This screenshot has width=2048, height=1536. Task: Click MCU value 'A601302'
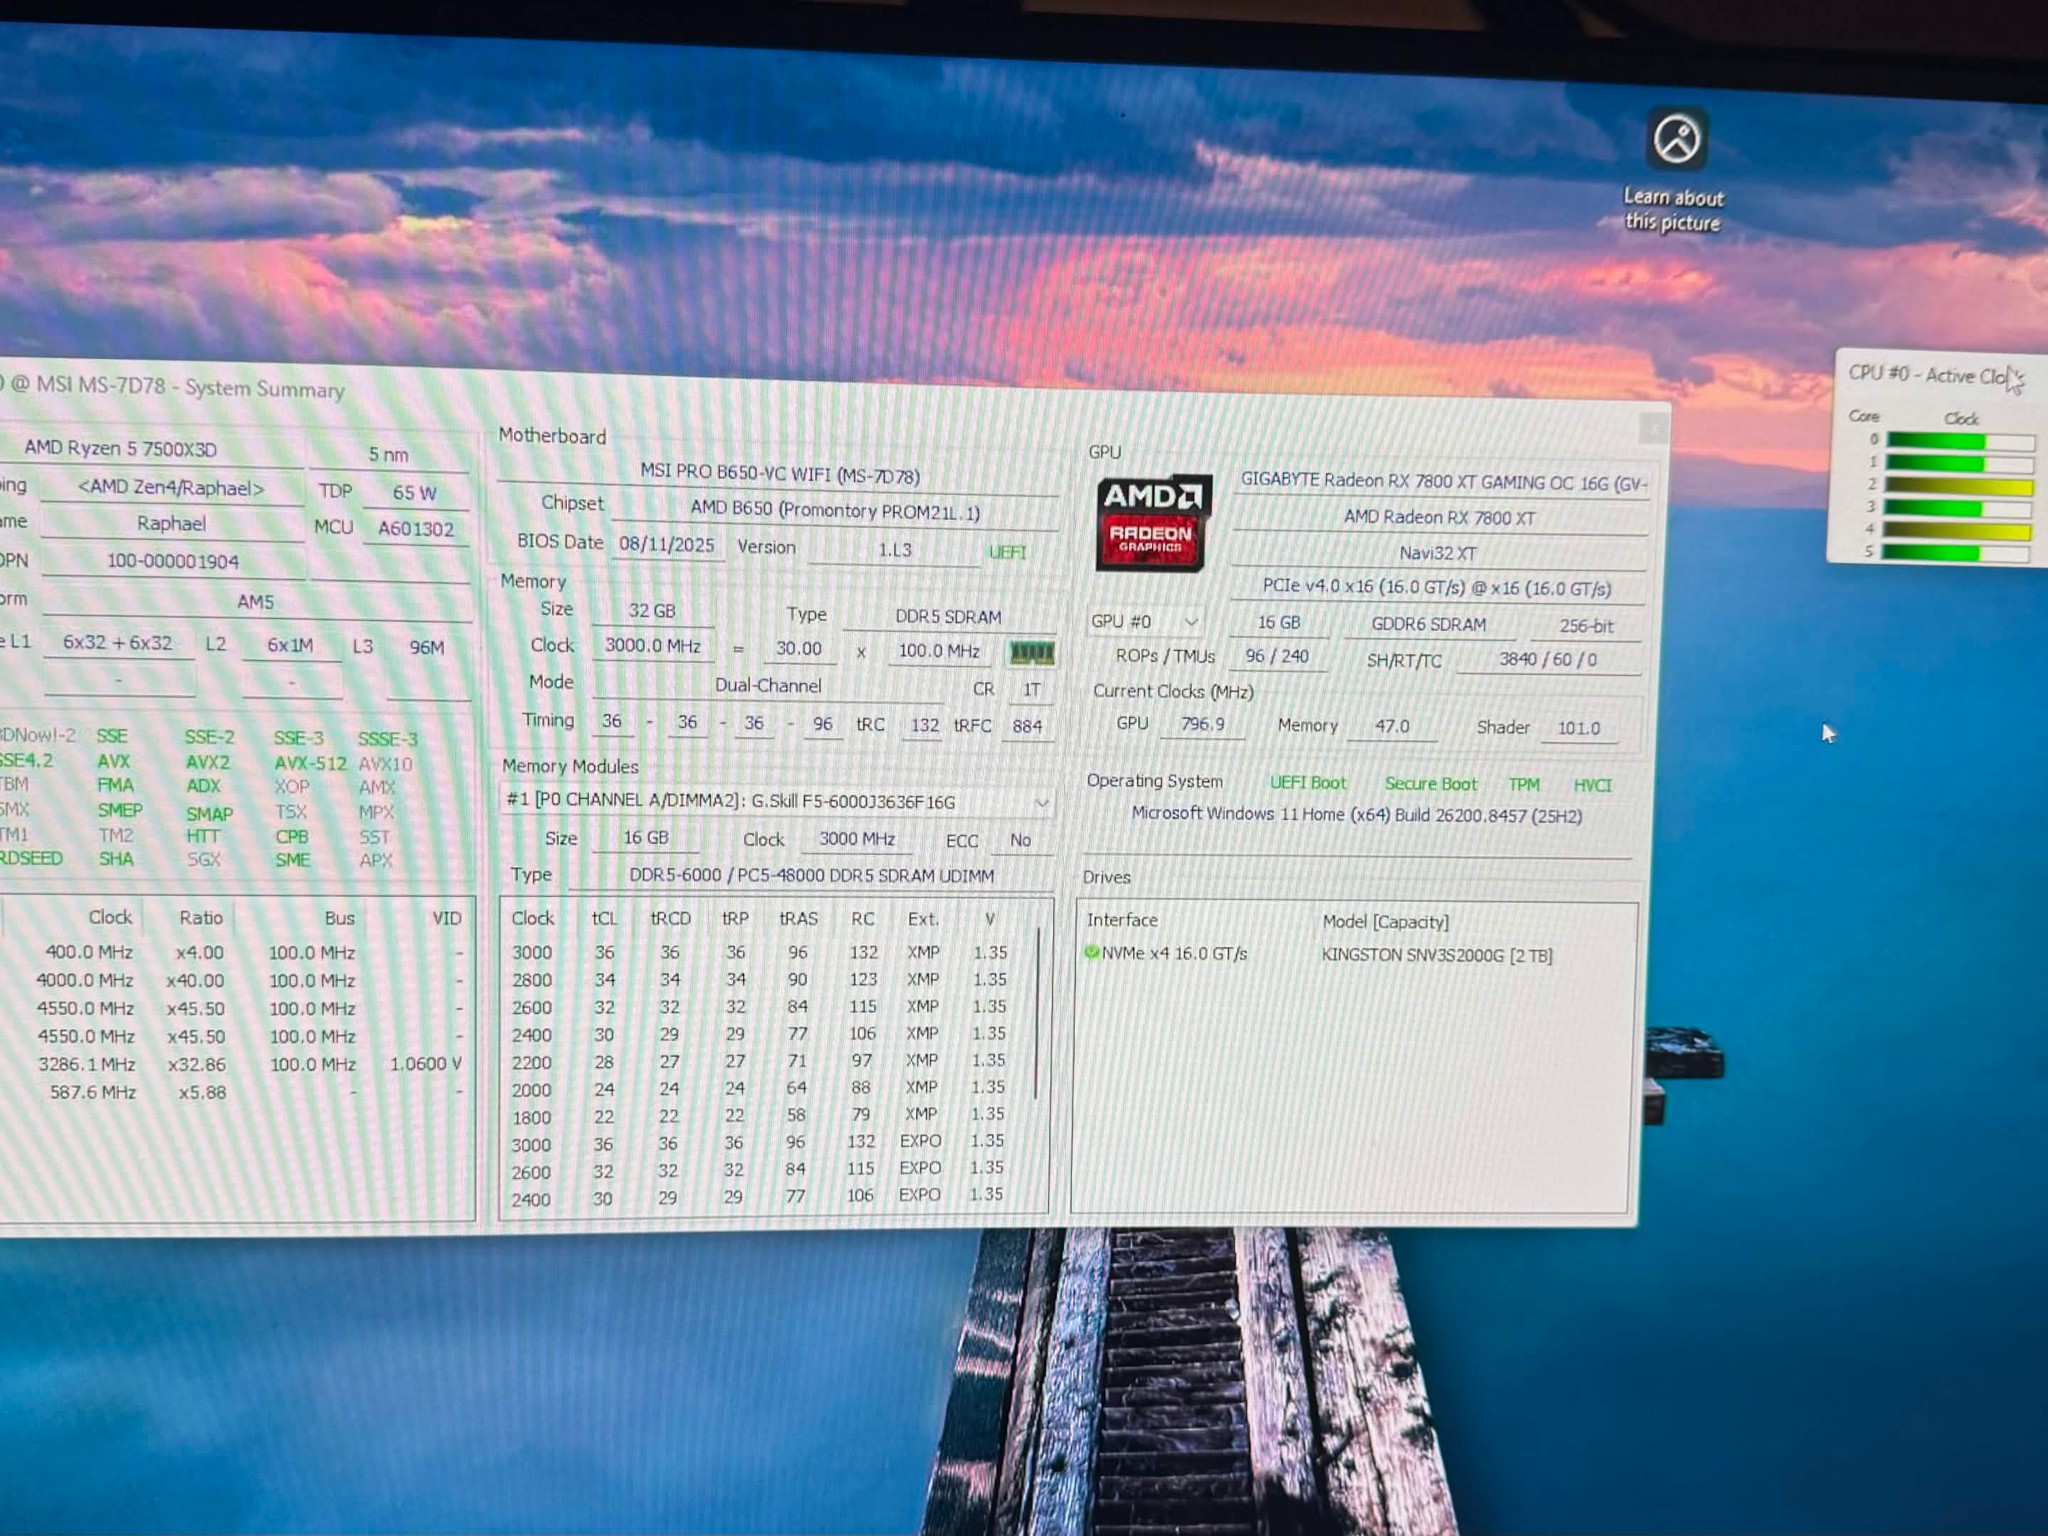pos(415,528)
